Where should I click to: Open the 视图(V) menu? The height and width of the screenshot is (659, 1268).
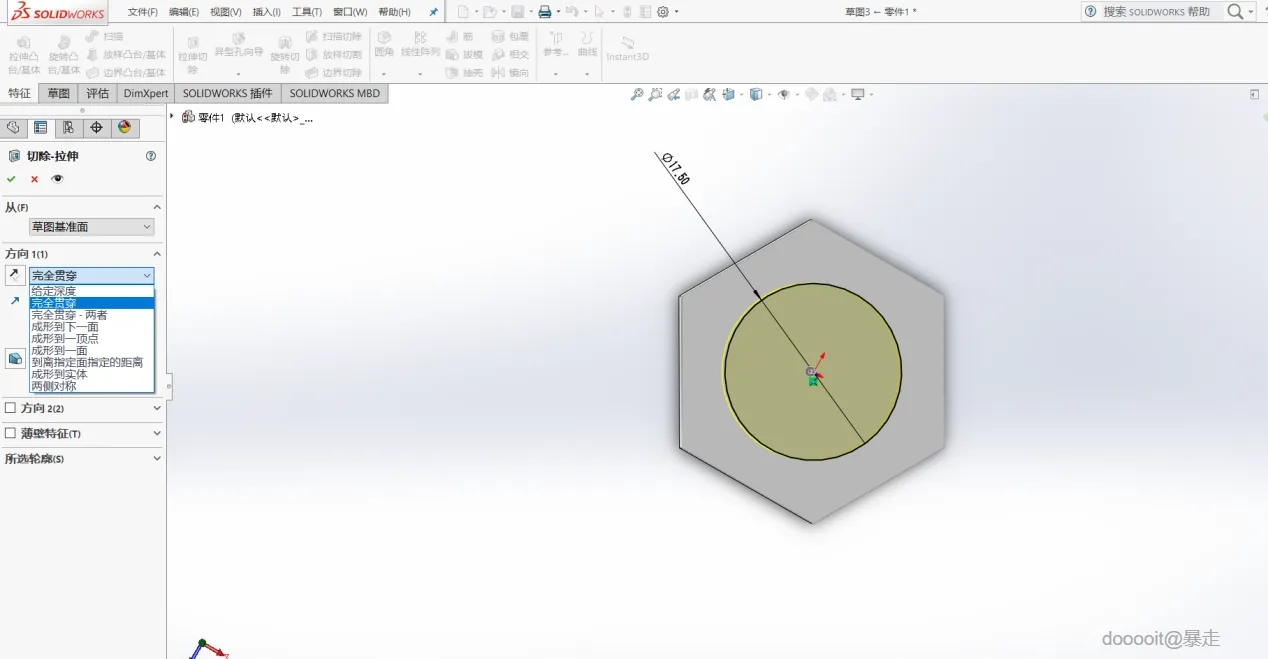(x=226, y=12)
